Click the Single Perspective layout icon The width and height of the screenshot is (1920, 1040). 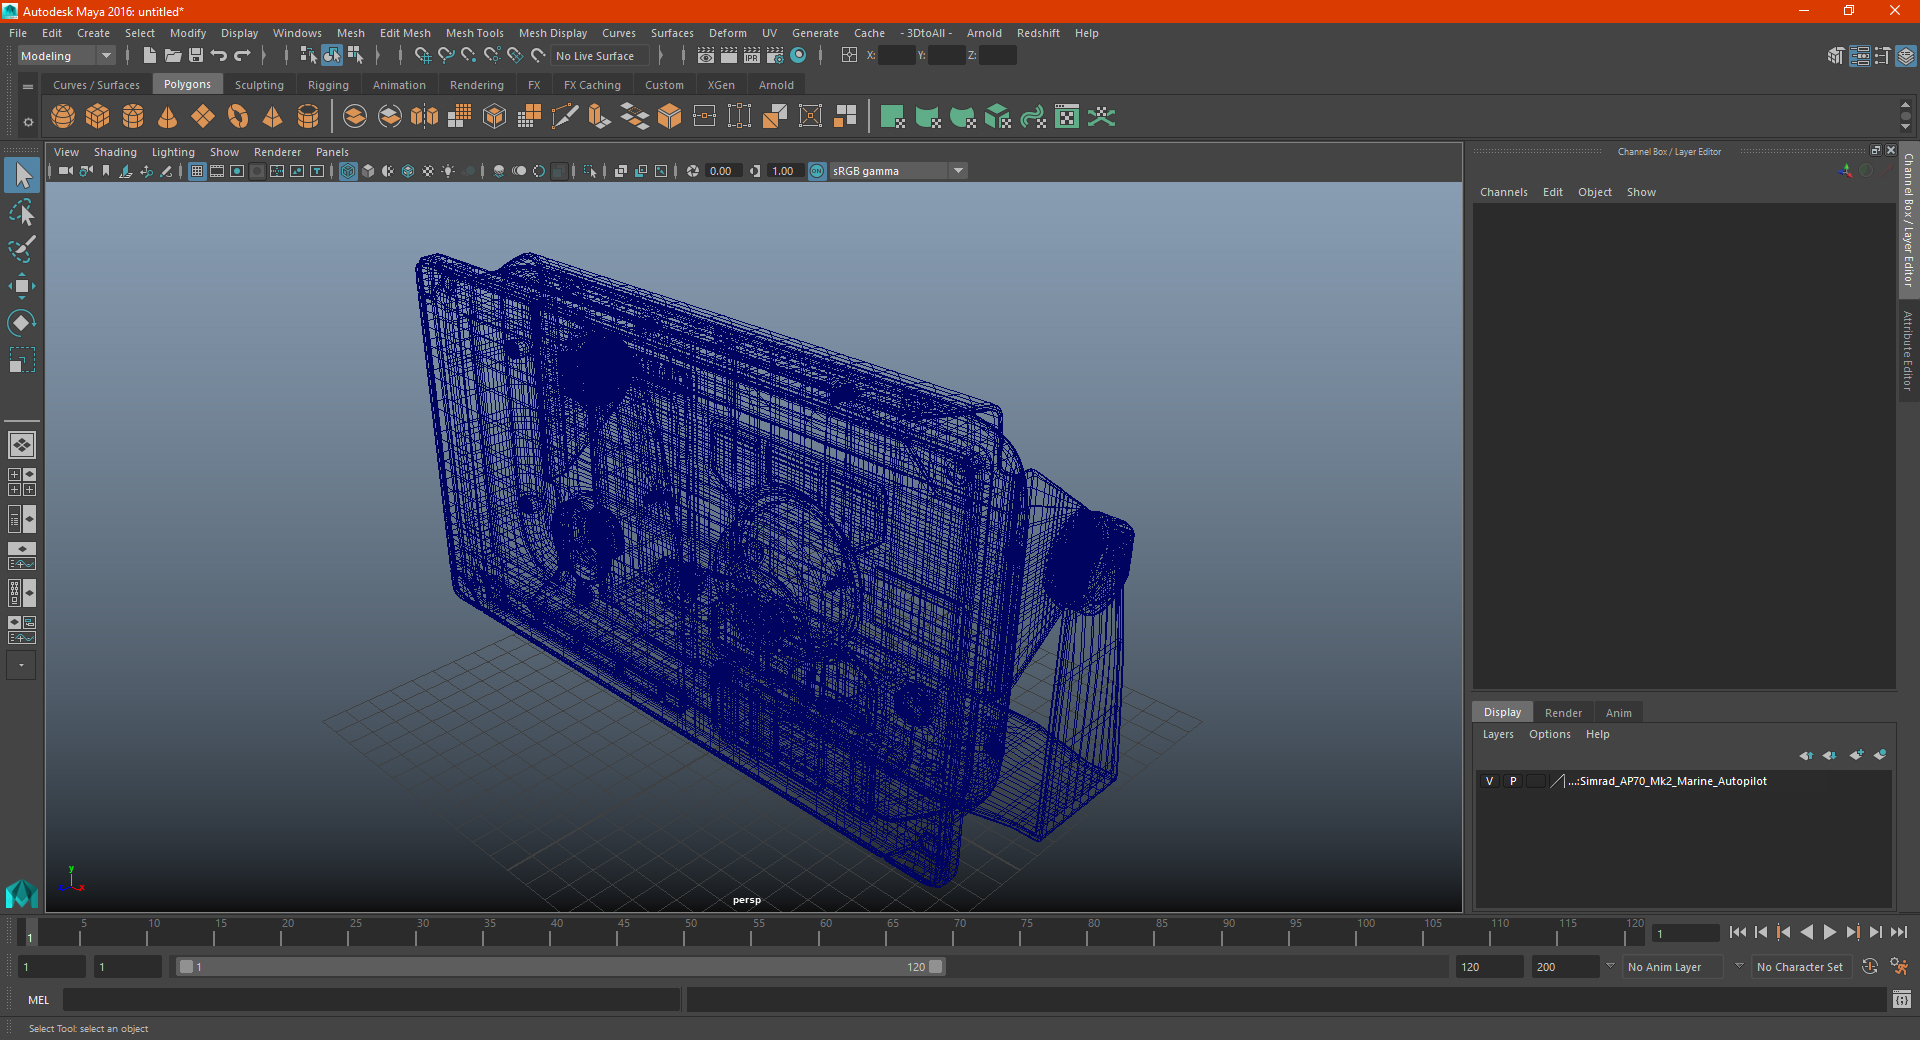(x=21, y=445)
